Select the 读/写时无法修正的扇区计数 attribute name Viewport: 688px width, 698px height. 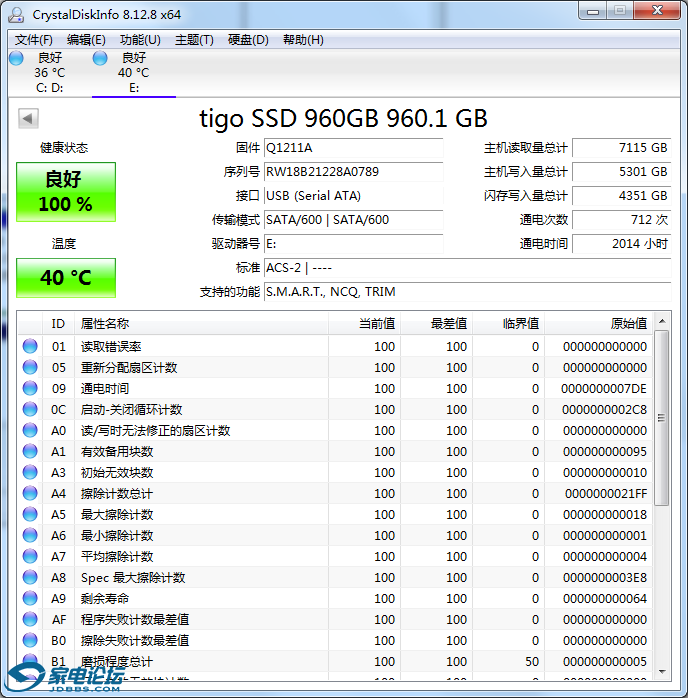pos(155,431)
